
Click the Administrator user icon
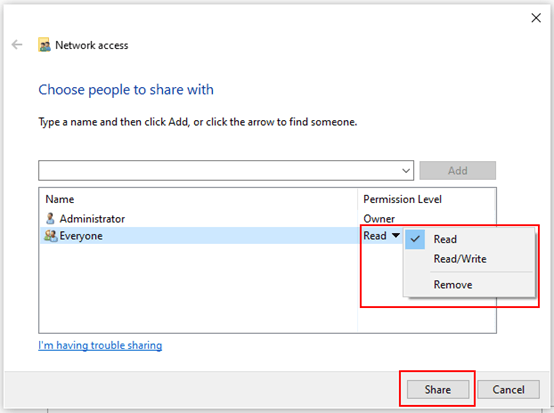point(50,218)
